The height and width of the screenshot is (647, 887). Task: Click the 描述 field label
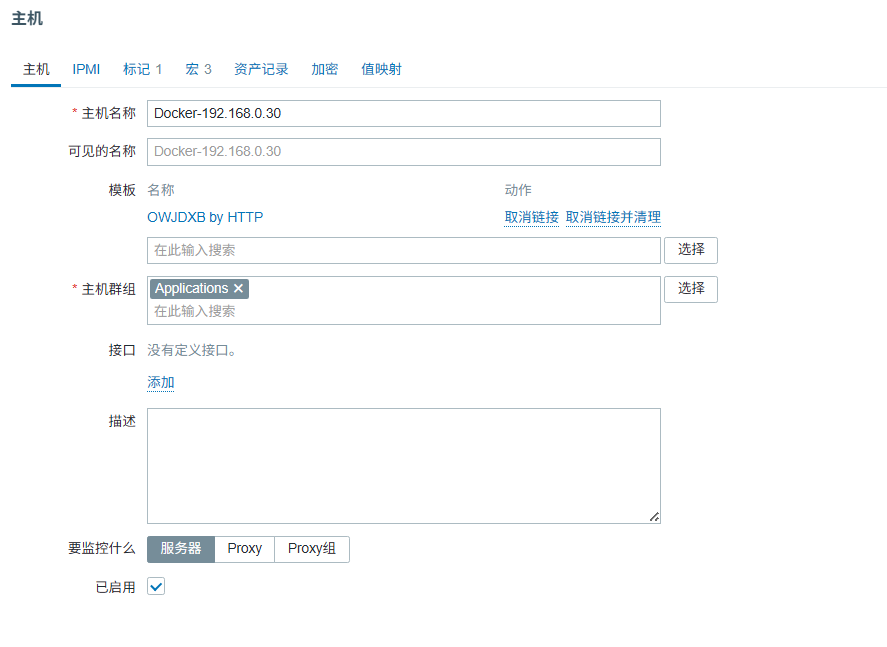(x=122, y=421)
